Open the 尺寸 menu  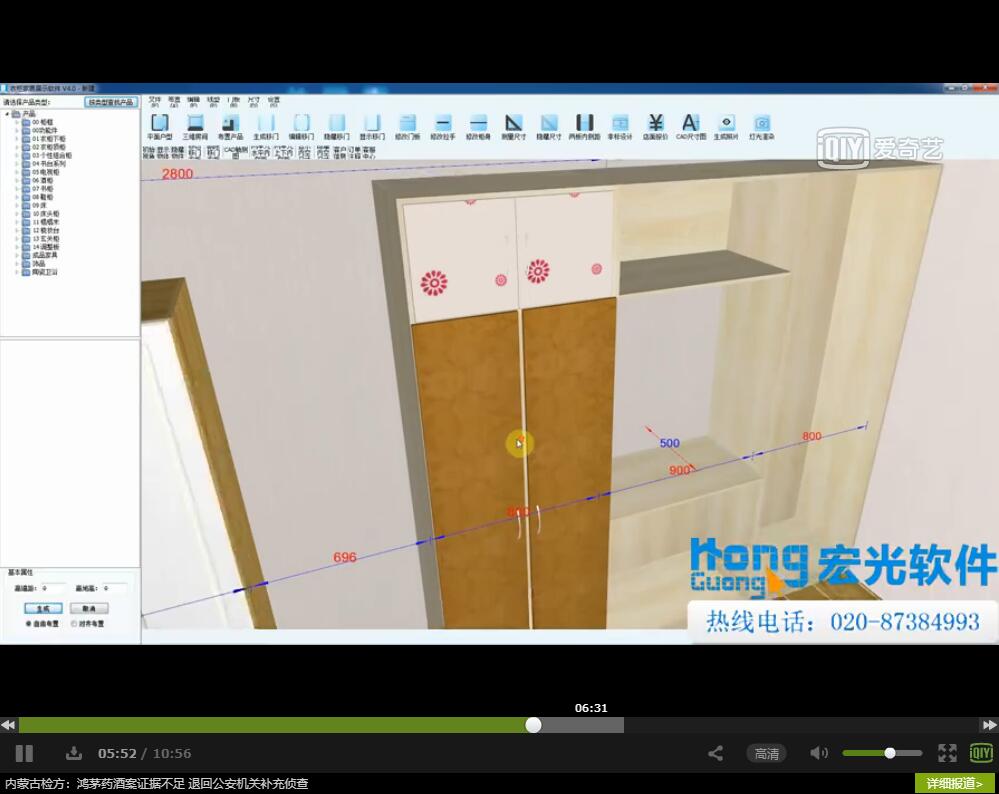[x=254, y=101]
